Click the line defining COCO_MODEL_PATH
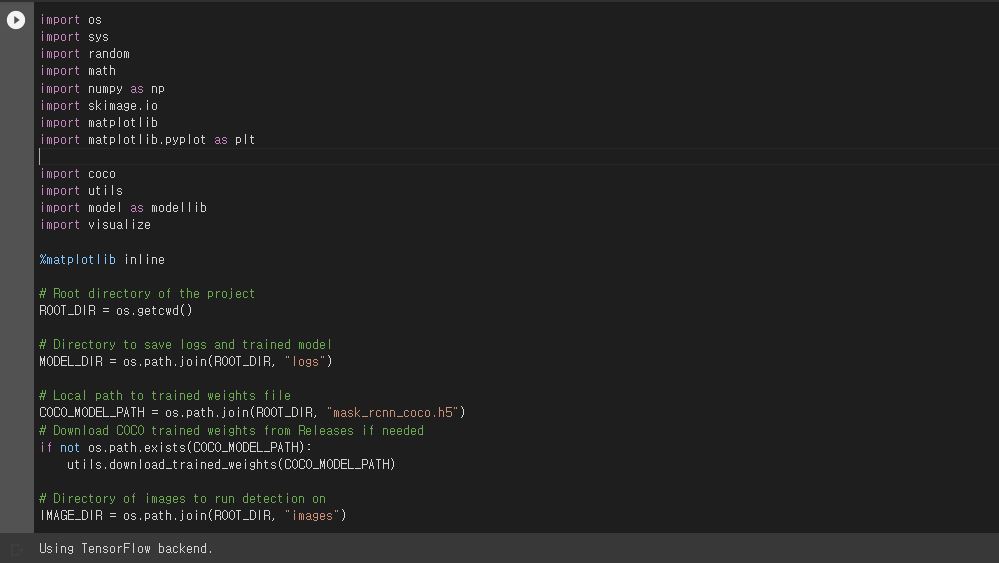 coord(252,413)
